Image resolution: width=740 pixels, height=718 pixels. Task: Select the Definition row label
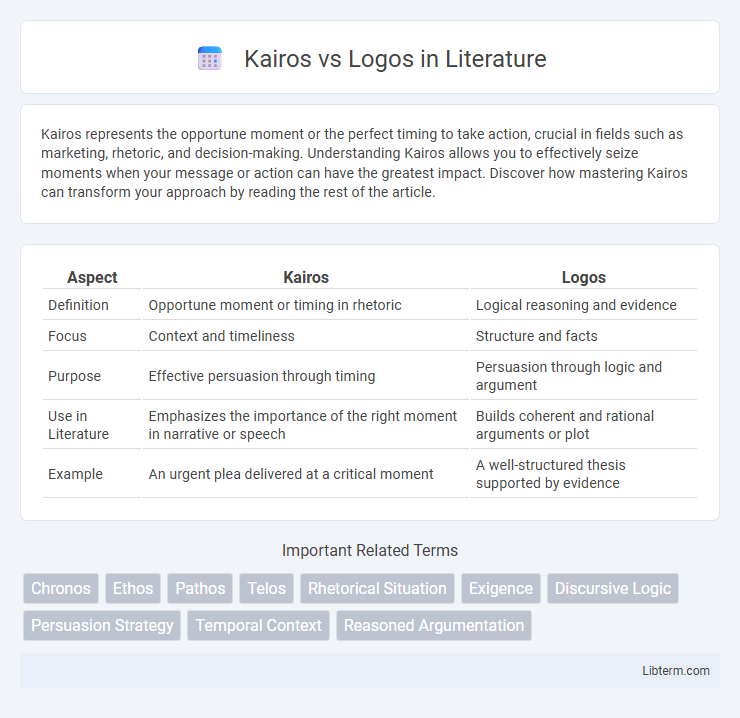[x=78, y=305]
